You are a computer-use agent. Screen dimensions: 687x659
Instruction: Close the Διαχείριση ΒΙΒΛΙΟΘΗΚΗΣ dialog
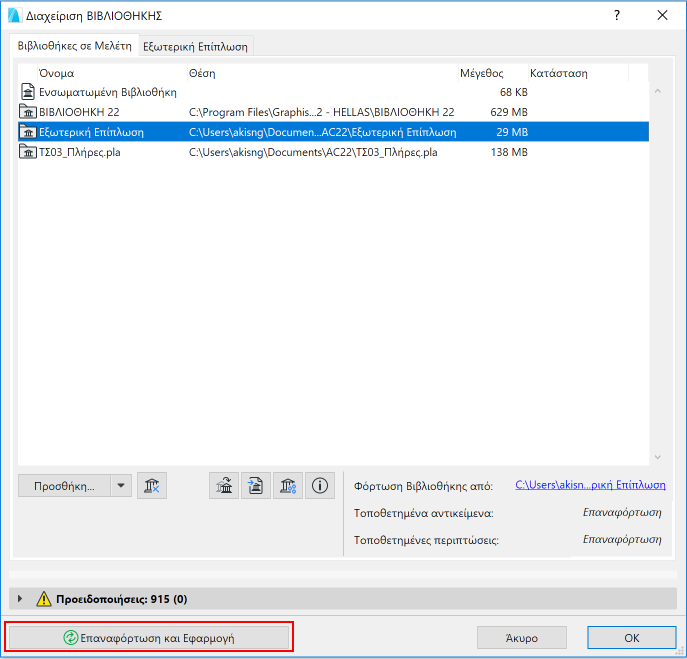[662, 15]
